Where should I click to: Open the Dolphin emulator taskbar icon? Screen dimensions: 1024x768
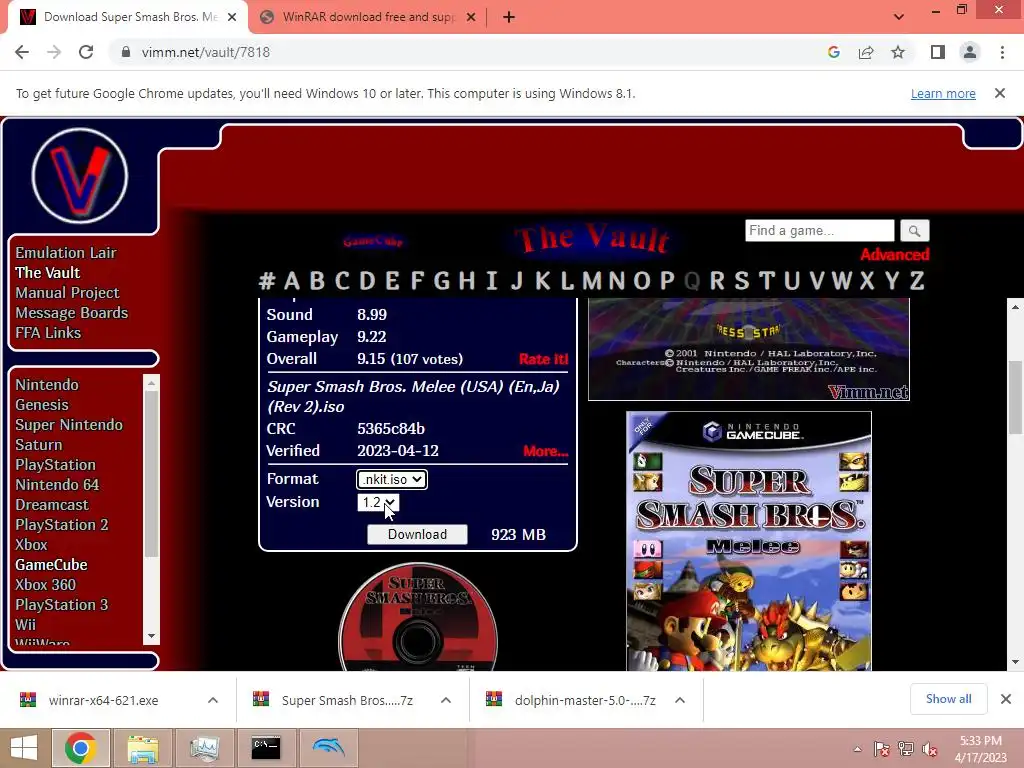(328, 748)
